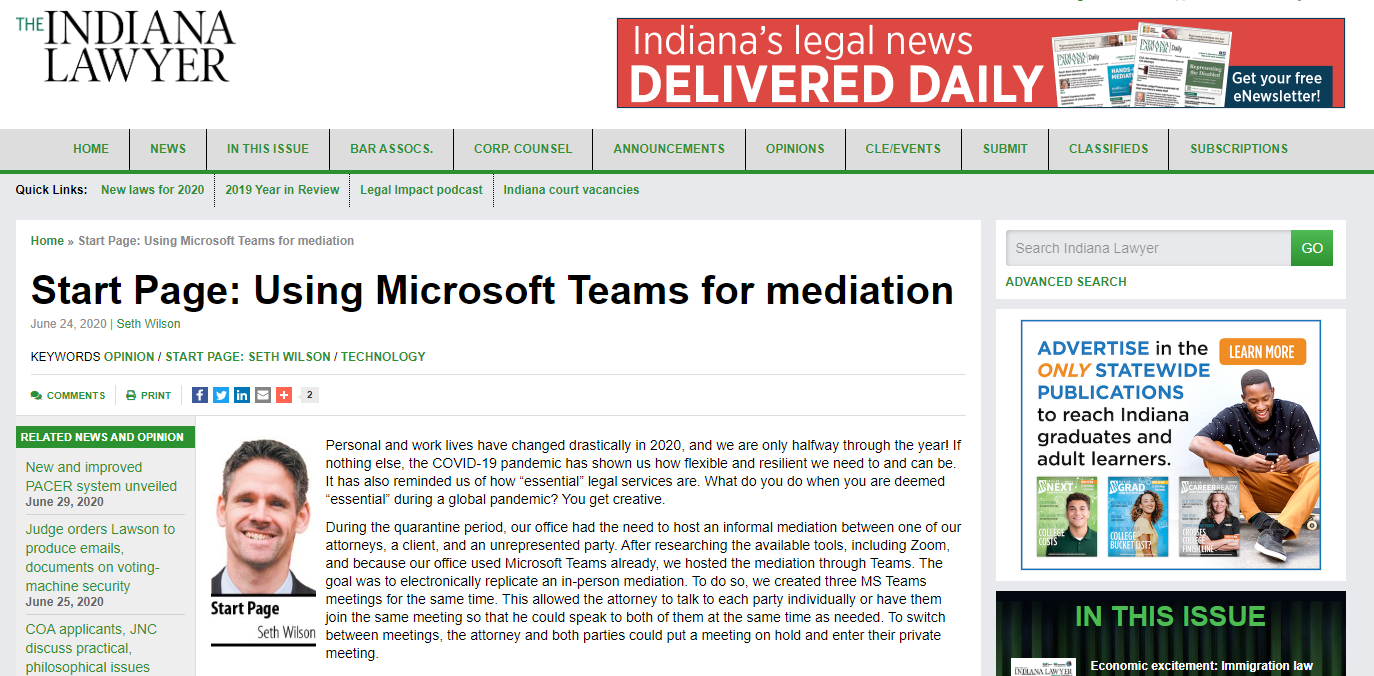Click the green GO search button
Image resolution: width=1374 pixels, height=676 pixels.
point(1312,248)
